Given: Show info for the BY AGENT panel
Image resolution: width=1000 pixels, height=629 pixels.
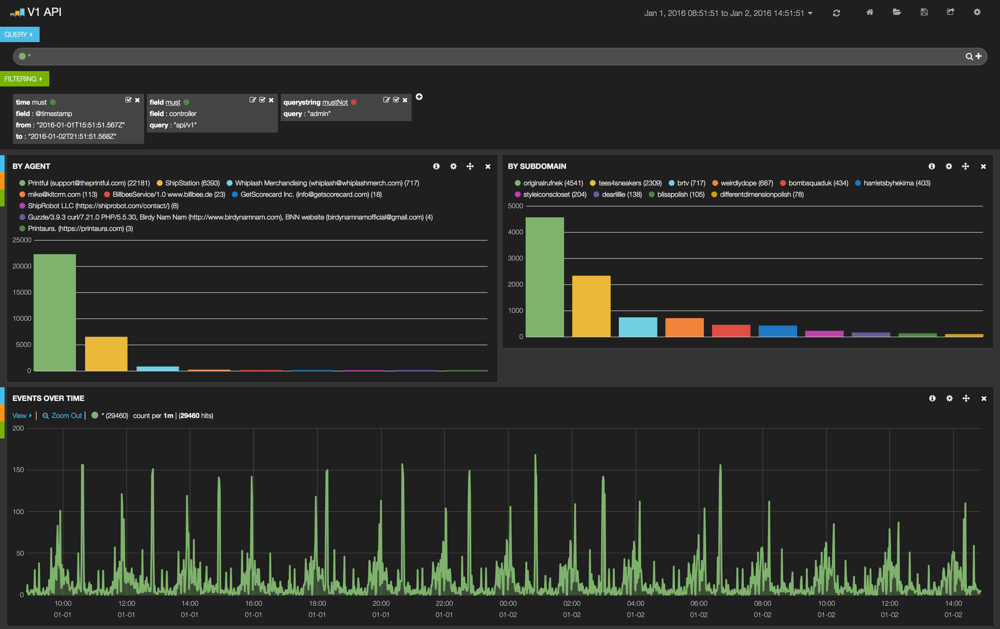Looking at the screenshot, I should [436, 166].
